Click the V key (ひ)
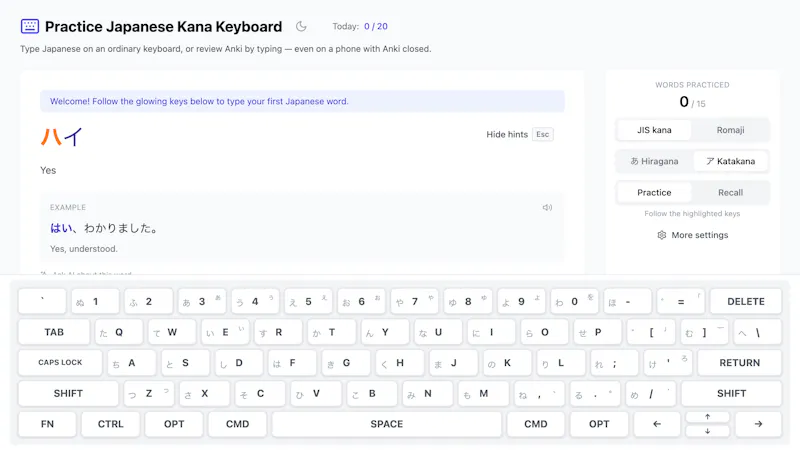800x450 pixels. tap(316, 393)
